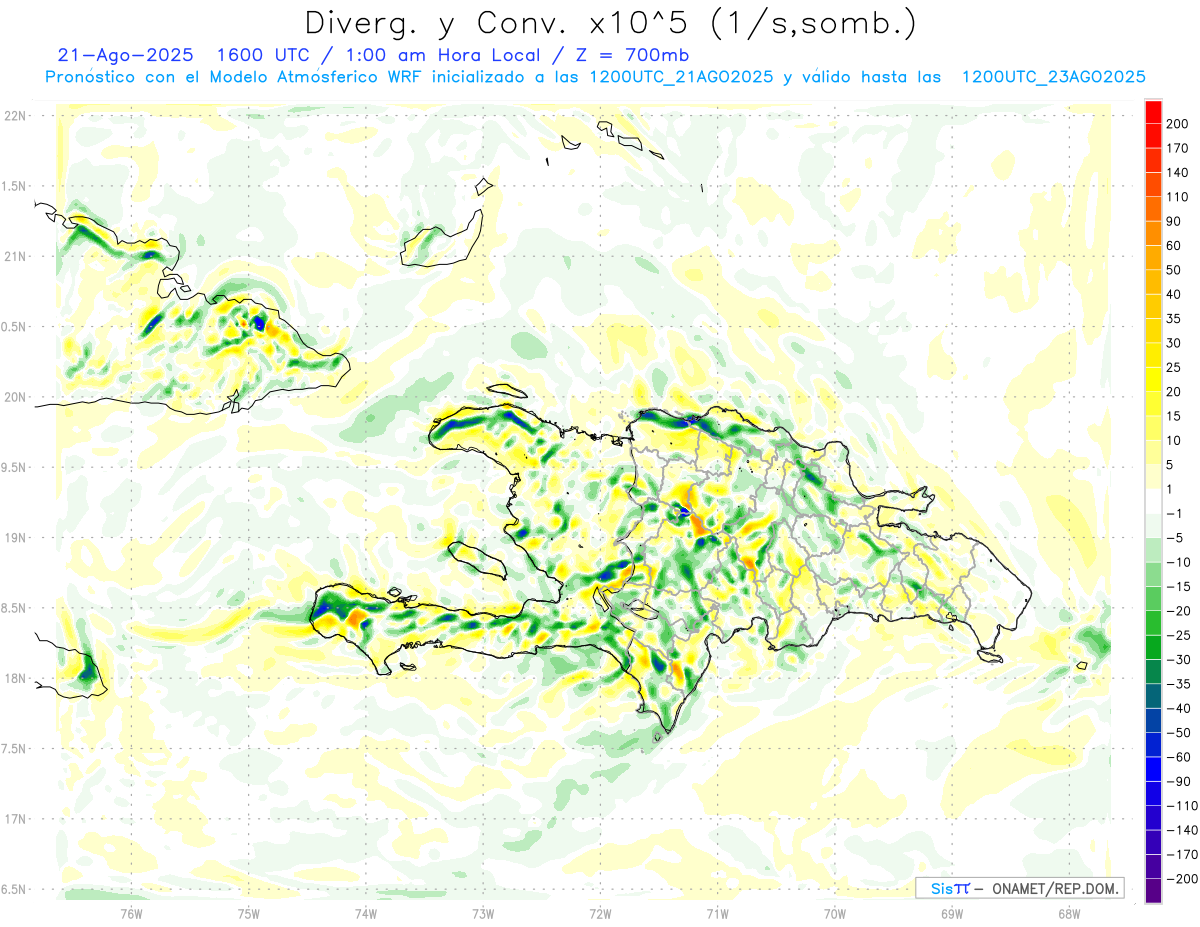
Task: Click the red color segment above 200
Action: pyautogui.click(x=1153, y=111)
